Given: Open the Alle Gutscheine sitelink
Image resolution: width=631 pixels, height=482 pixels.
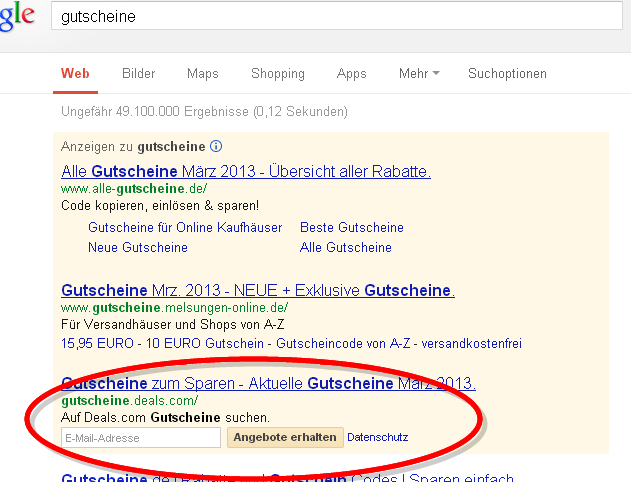Looking at the screenshot, I should click(346, 247).
